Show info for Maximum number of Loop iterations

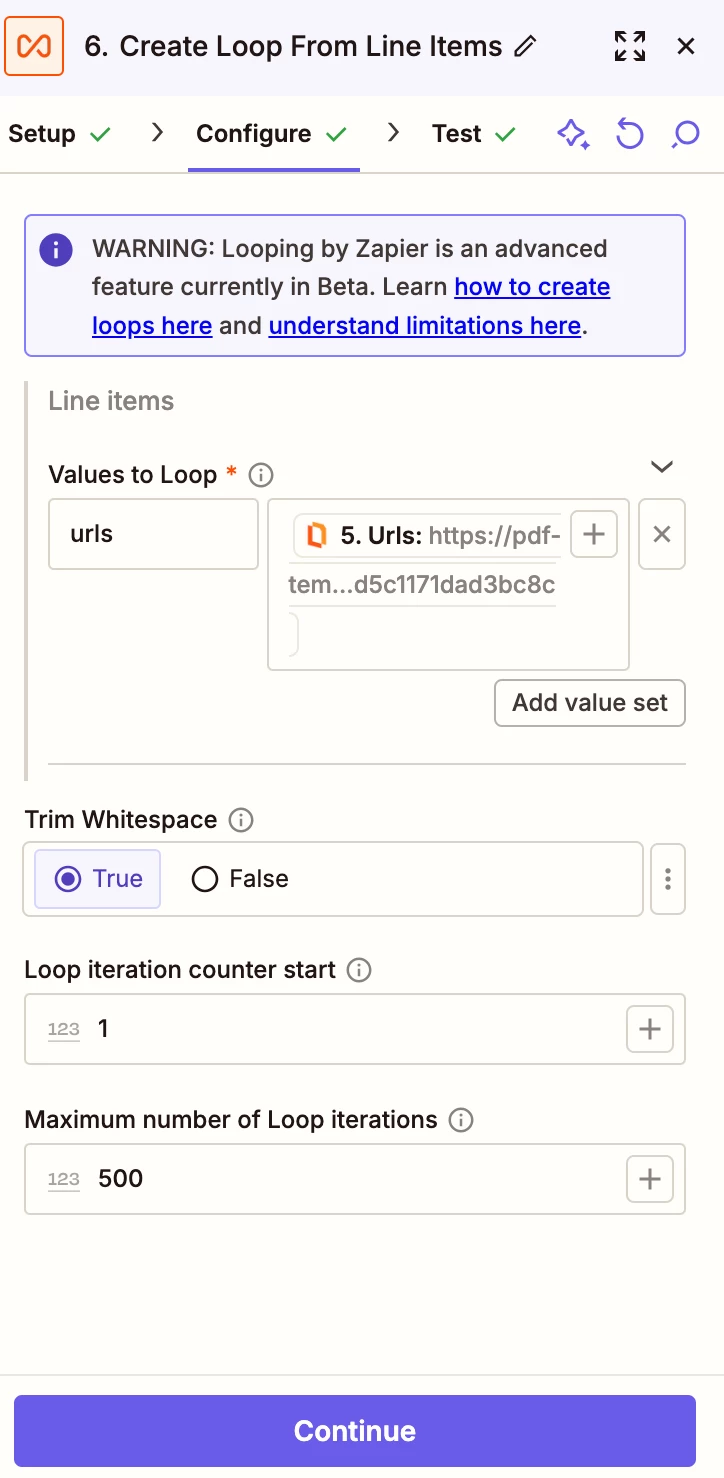[x=461, y=1121]
